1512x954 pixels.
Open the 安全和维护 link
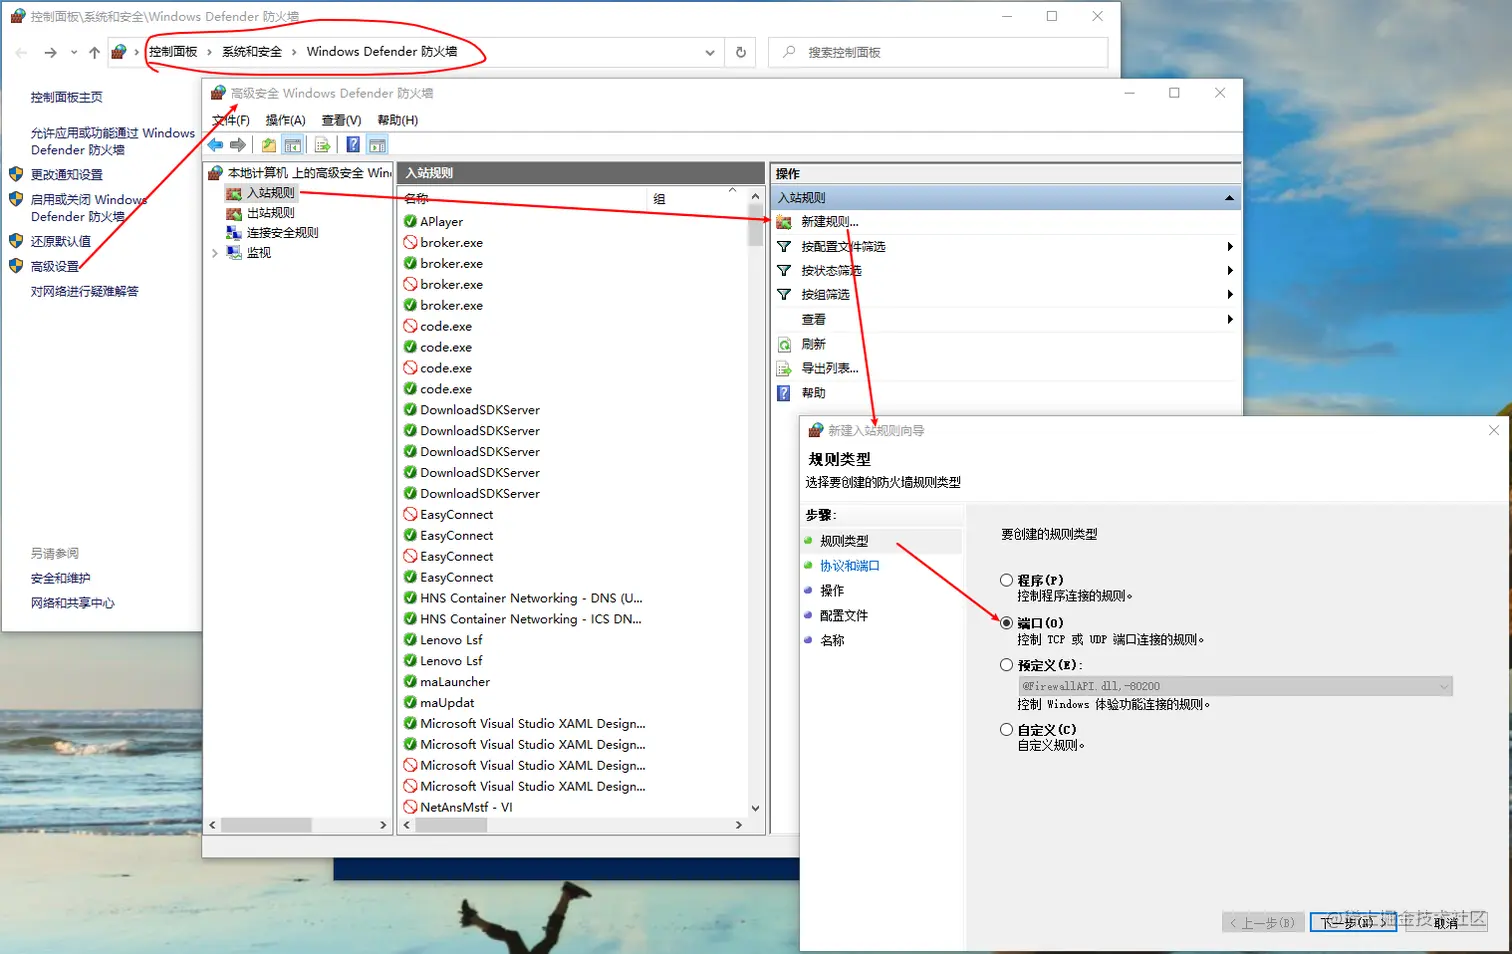pyautogui.click(x=60, y=578)
